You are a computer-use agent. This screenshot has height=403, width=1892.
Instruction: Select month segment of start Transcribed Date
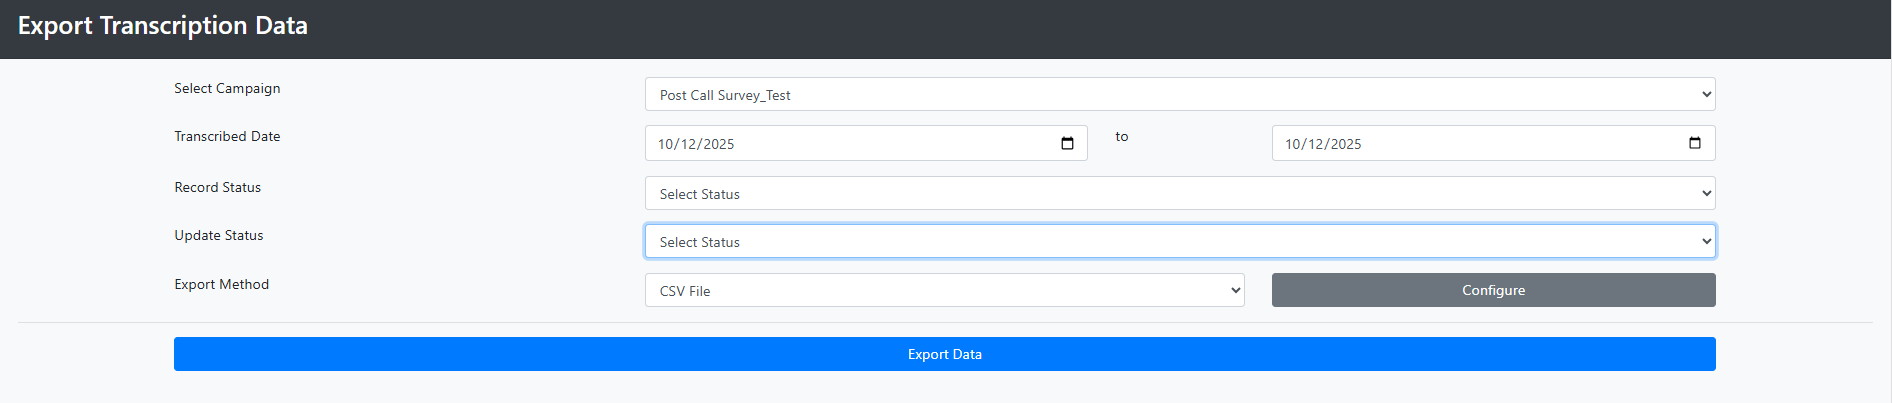point(666,144)
